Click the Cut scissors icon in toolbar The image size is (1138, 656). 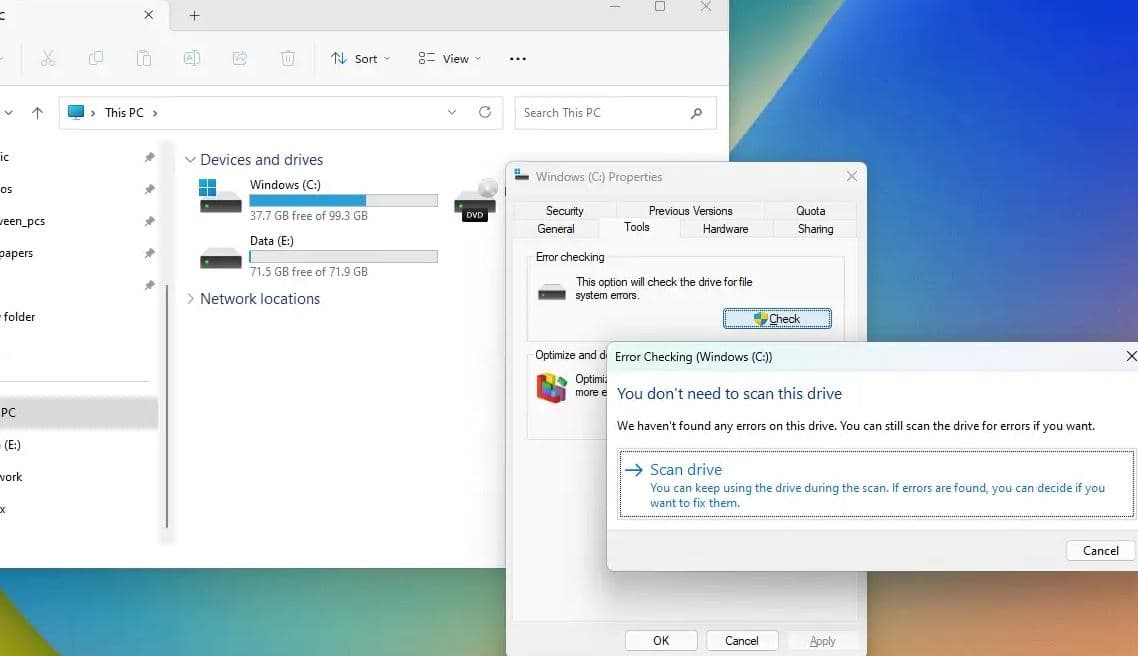pyautogui.click(x=47, y=59)
